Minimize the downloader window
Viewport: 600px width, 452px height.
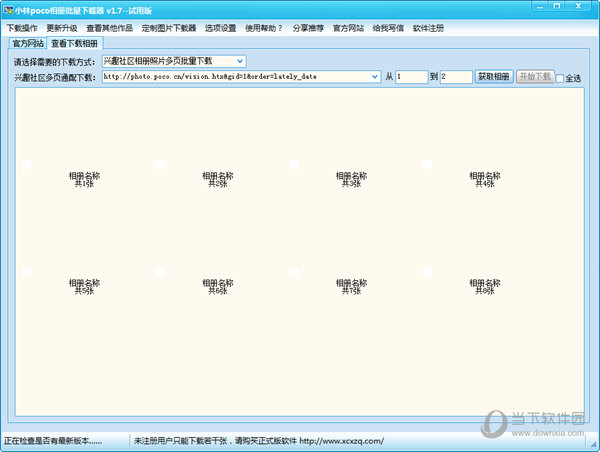pos(540,6)
